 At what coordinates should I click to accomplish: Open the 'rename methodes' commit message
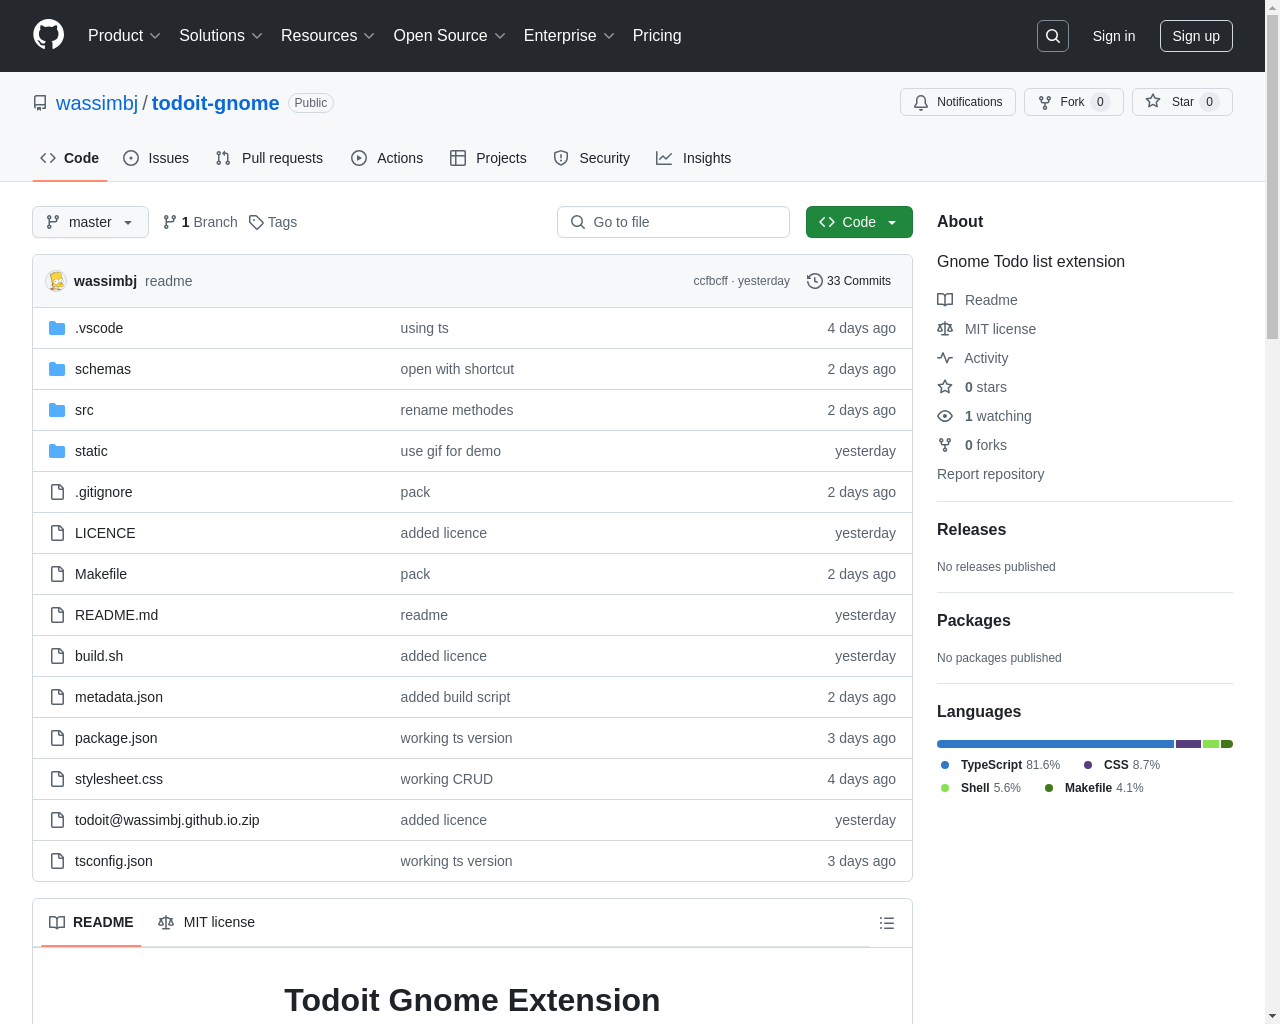tap(456, 410)
